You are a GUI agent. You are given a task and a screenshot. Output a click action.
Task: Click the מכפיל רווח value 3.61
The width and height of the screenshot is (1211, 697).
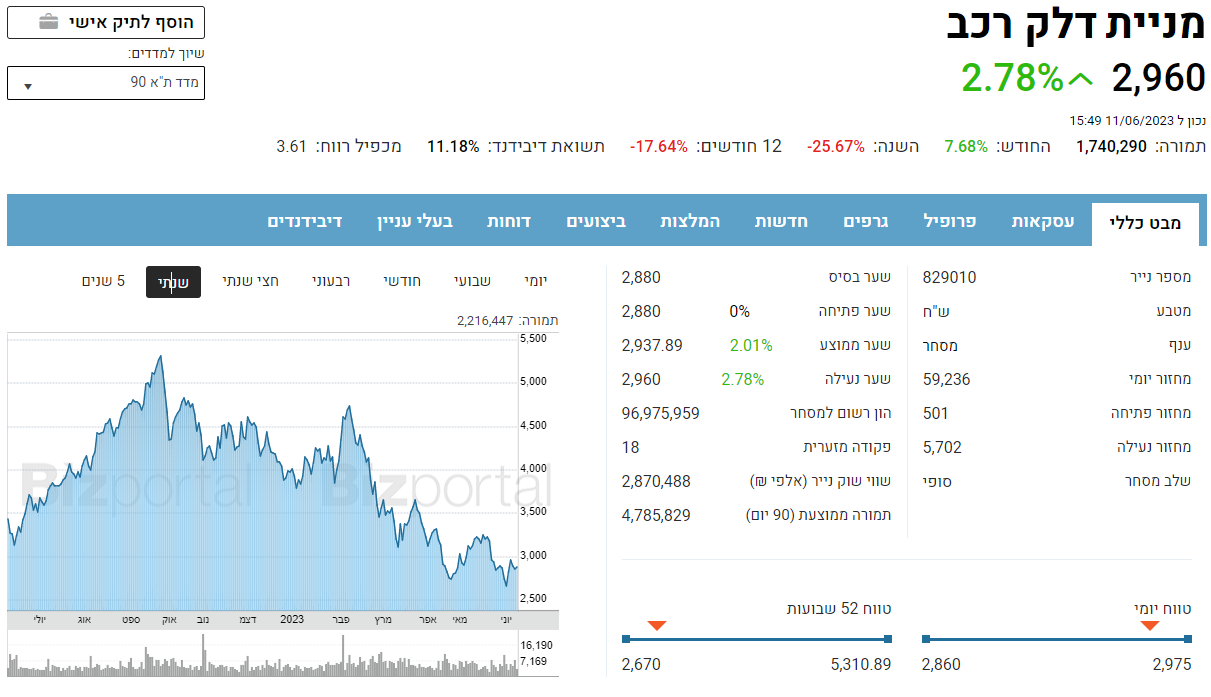[291, 146]
